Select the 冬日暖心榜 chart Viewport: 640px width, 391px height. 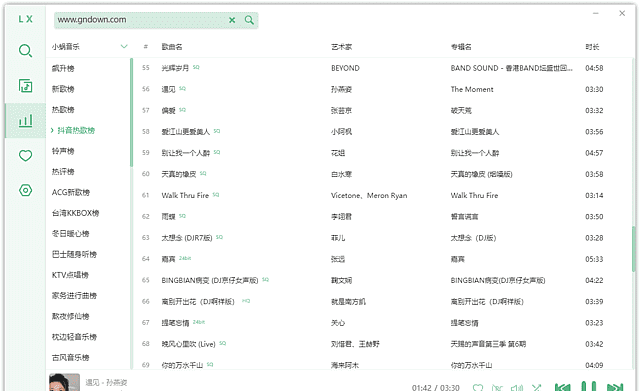coord(71,233)
